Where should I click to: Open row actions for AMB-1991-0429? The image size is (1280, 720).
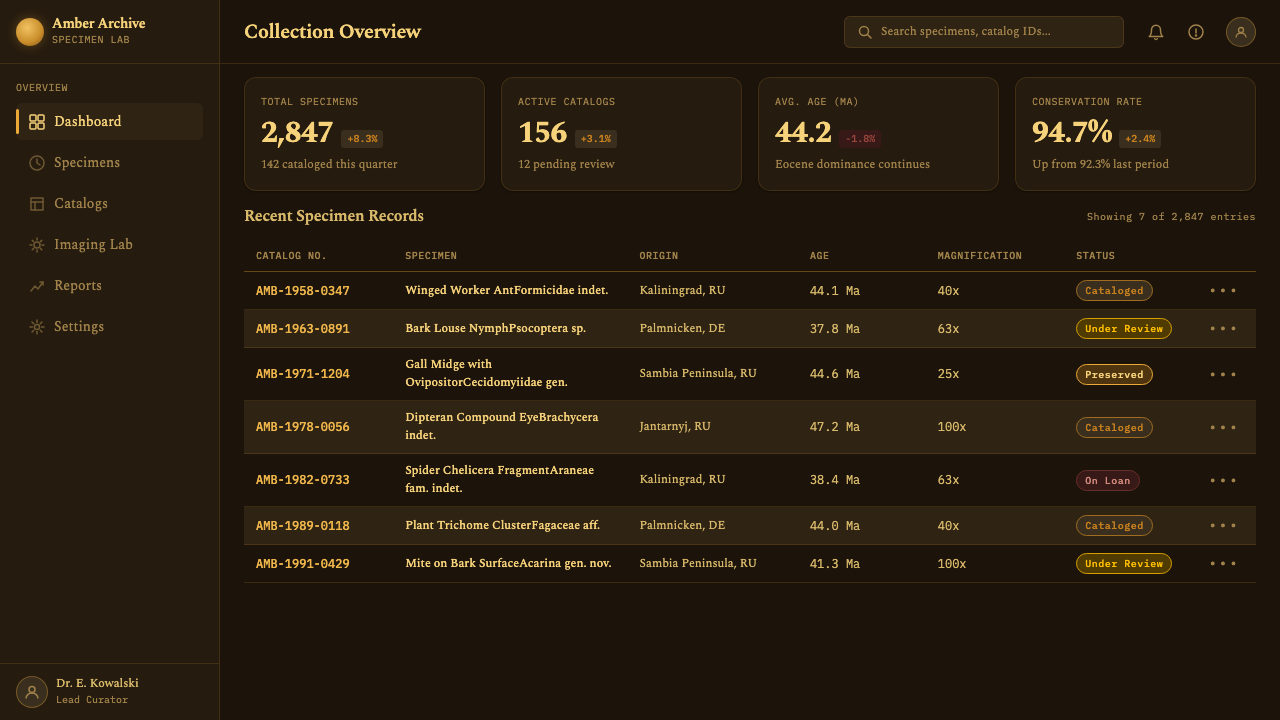pyautogui.click(x=1223, y=564)
